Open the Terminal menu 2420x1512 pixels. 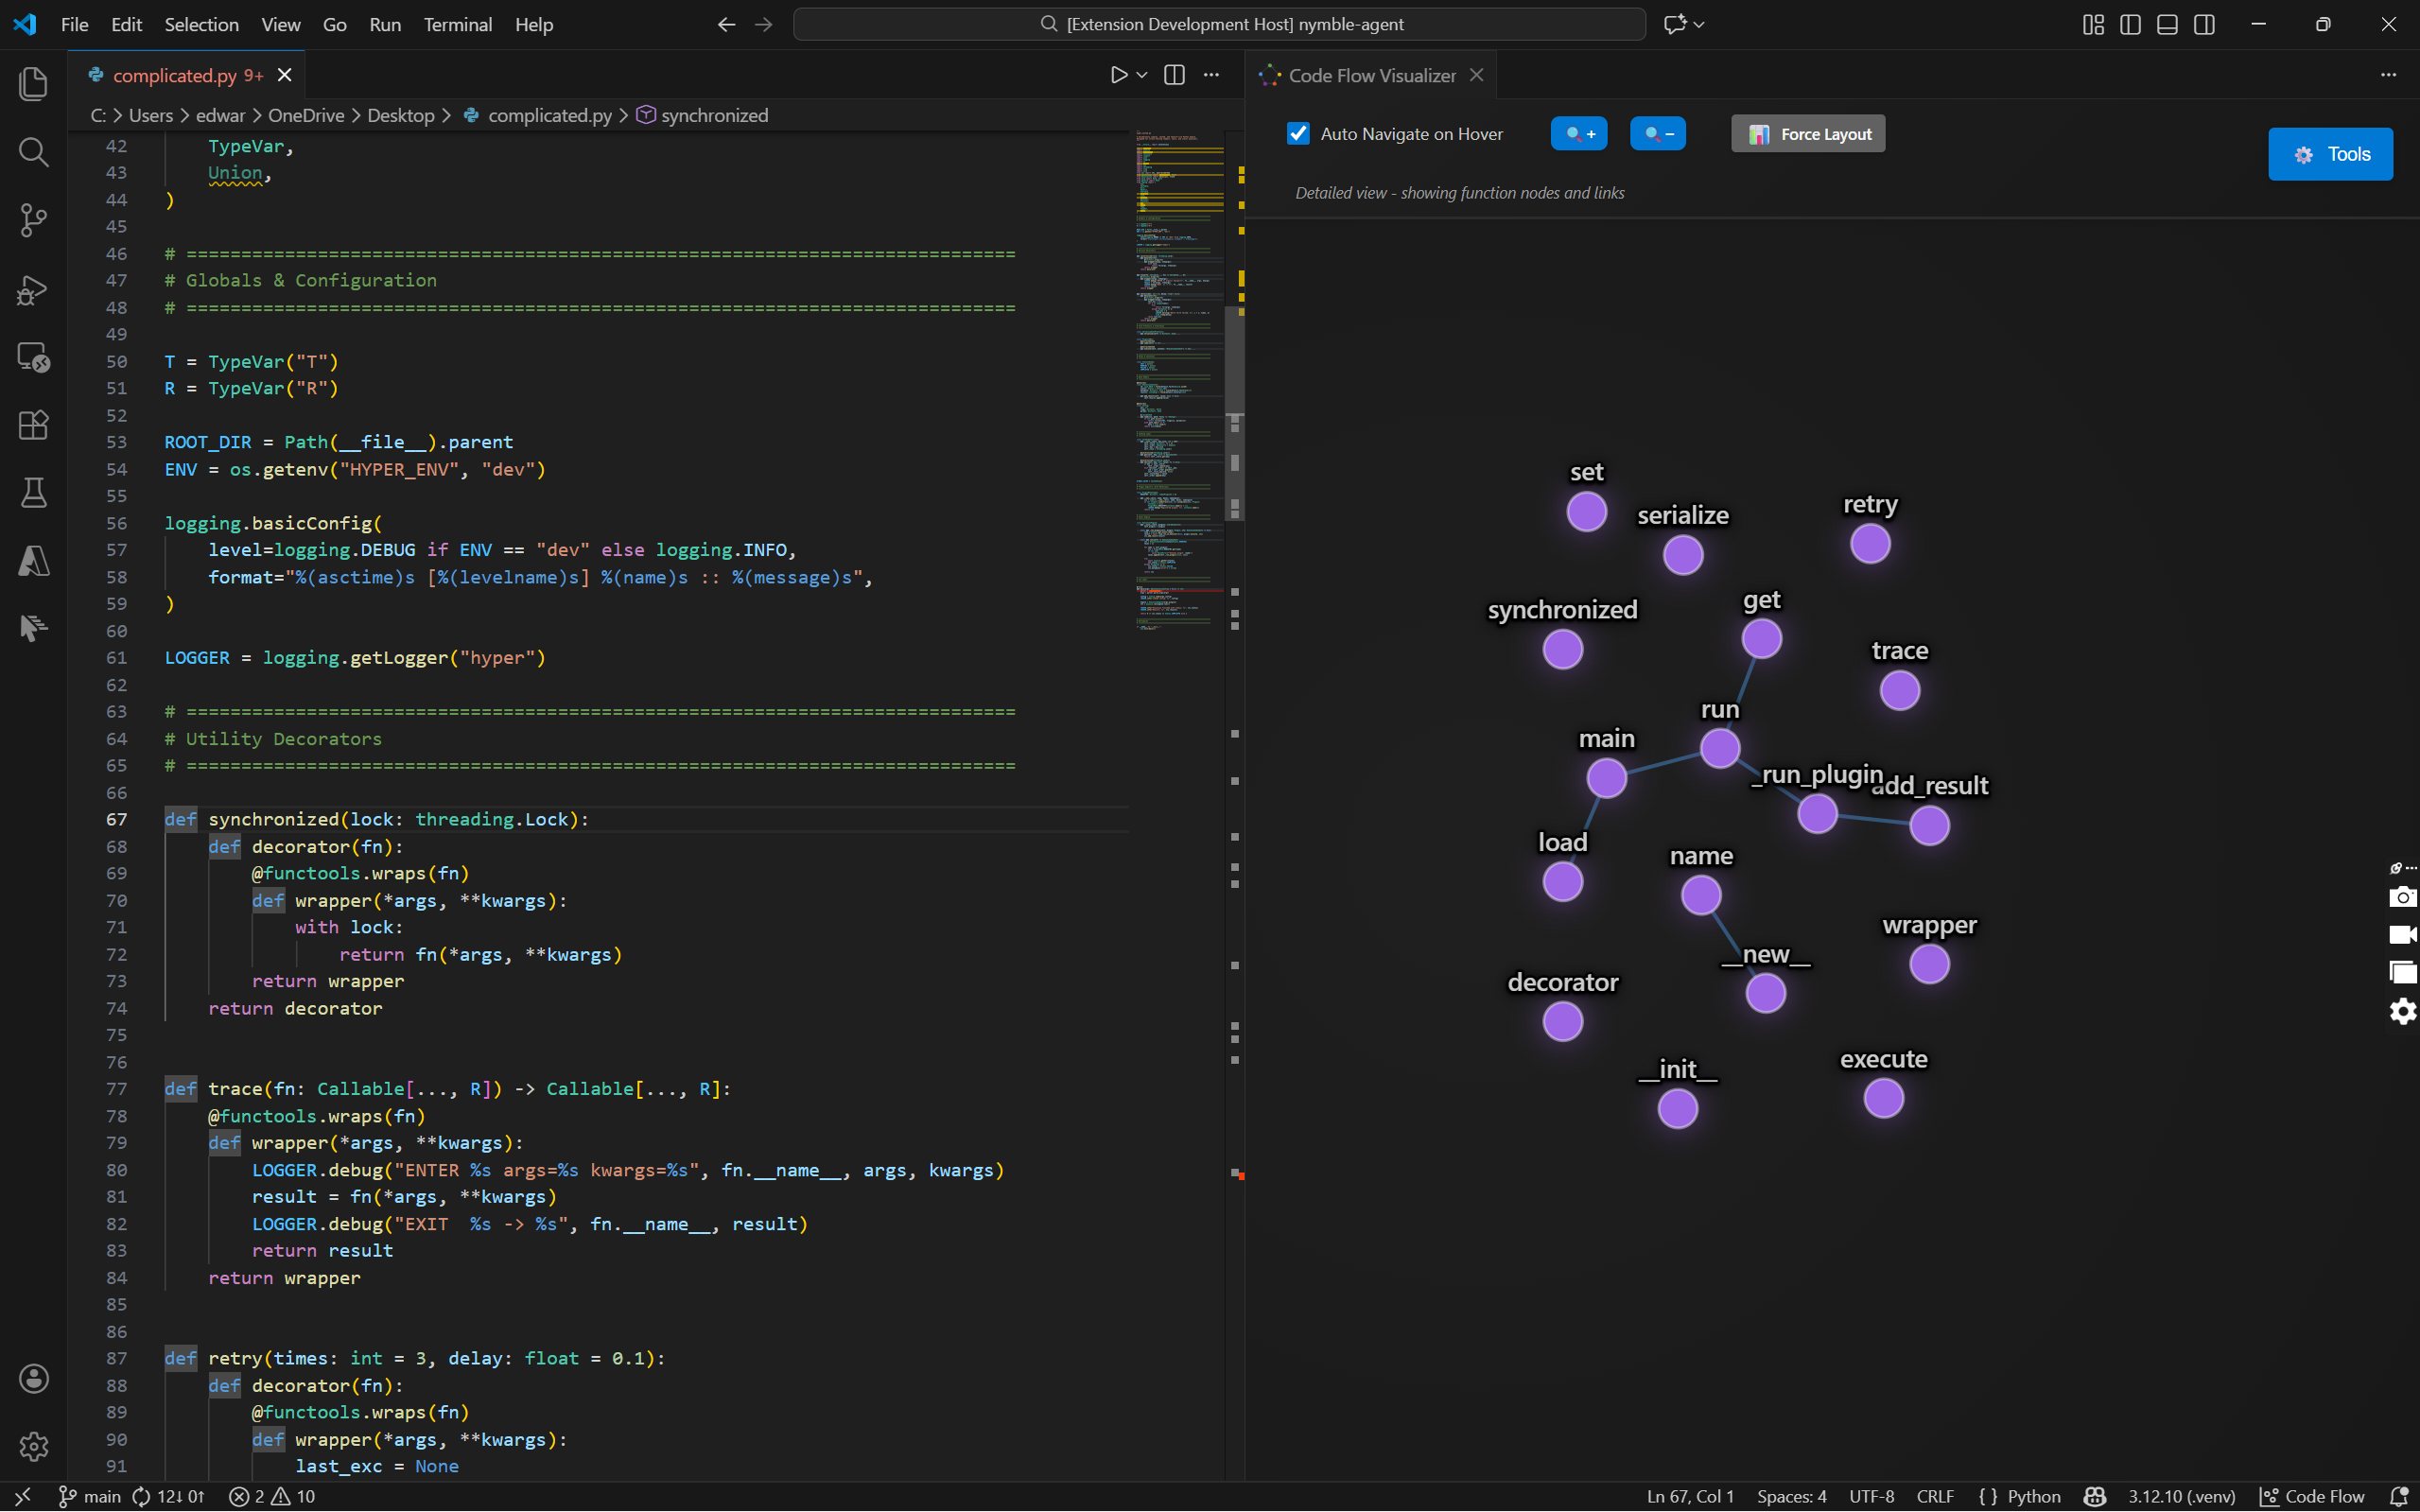(x=457, y=24)
